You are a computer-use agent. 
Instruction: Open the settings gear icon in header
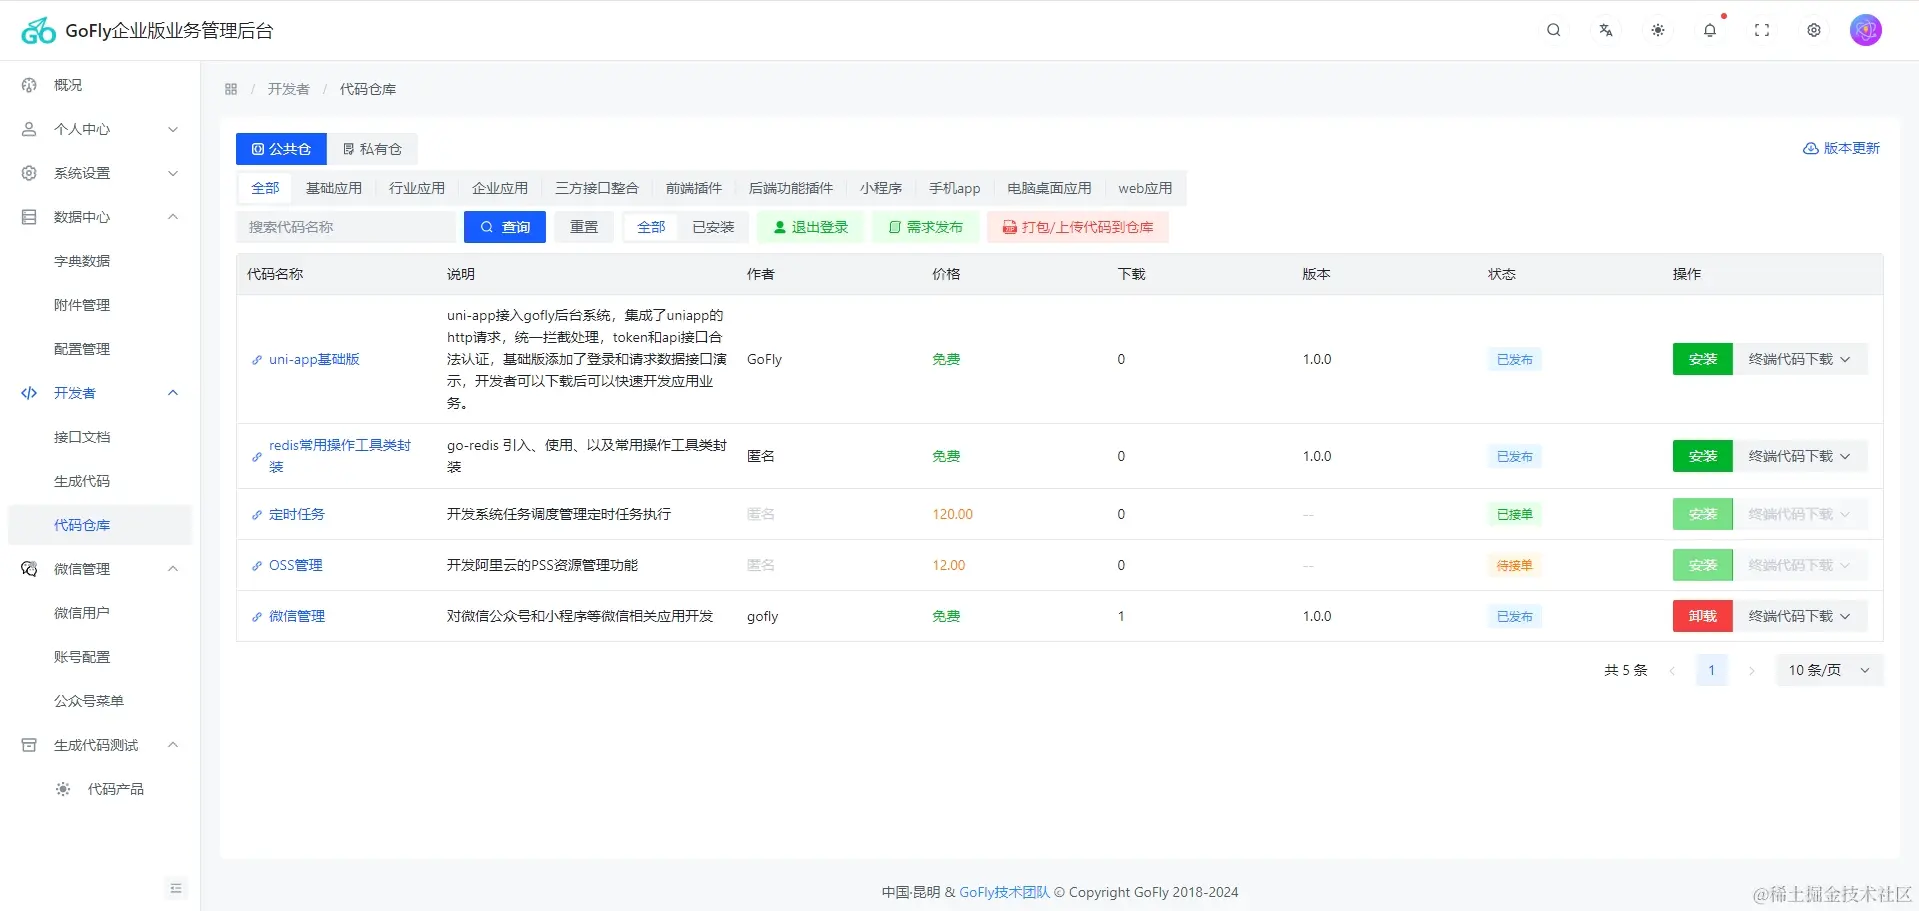tap(1814, 30)
